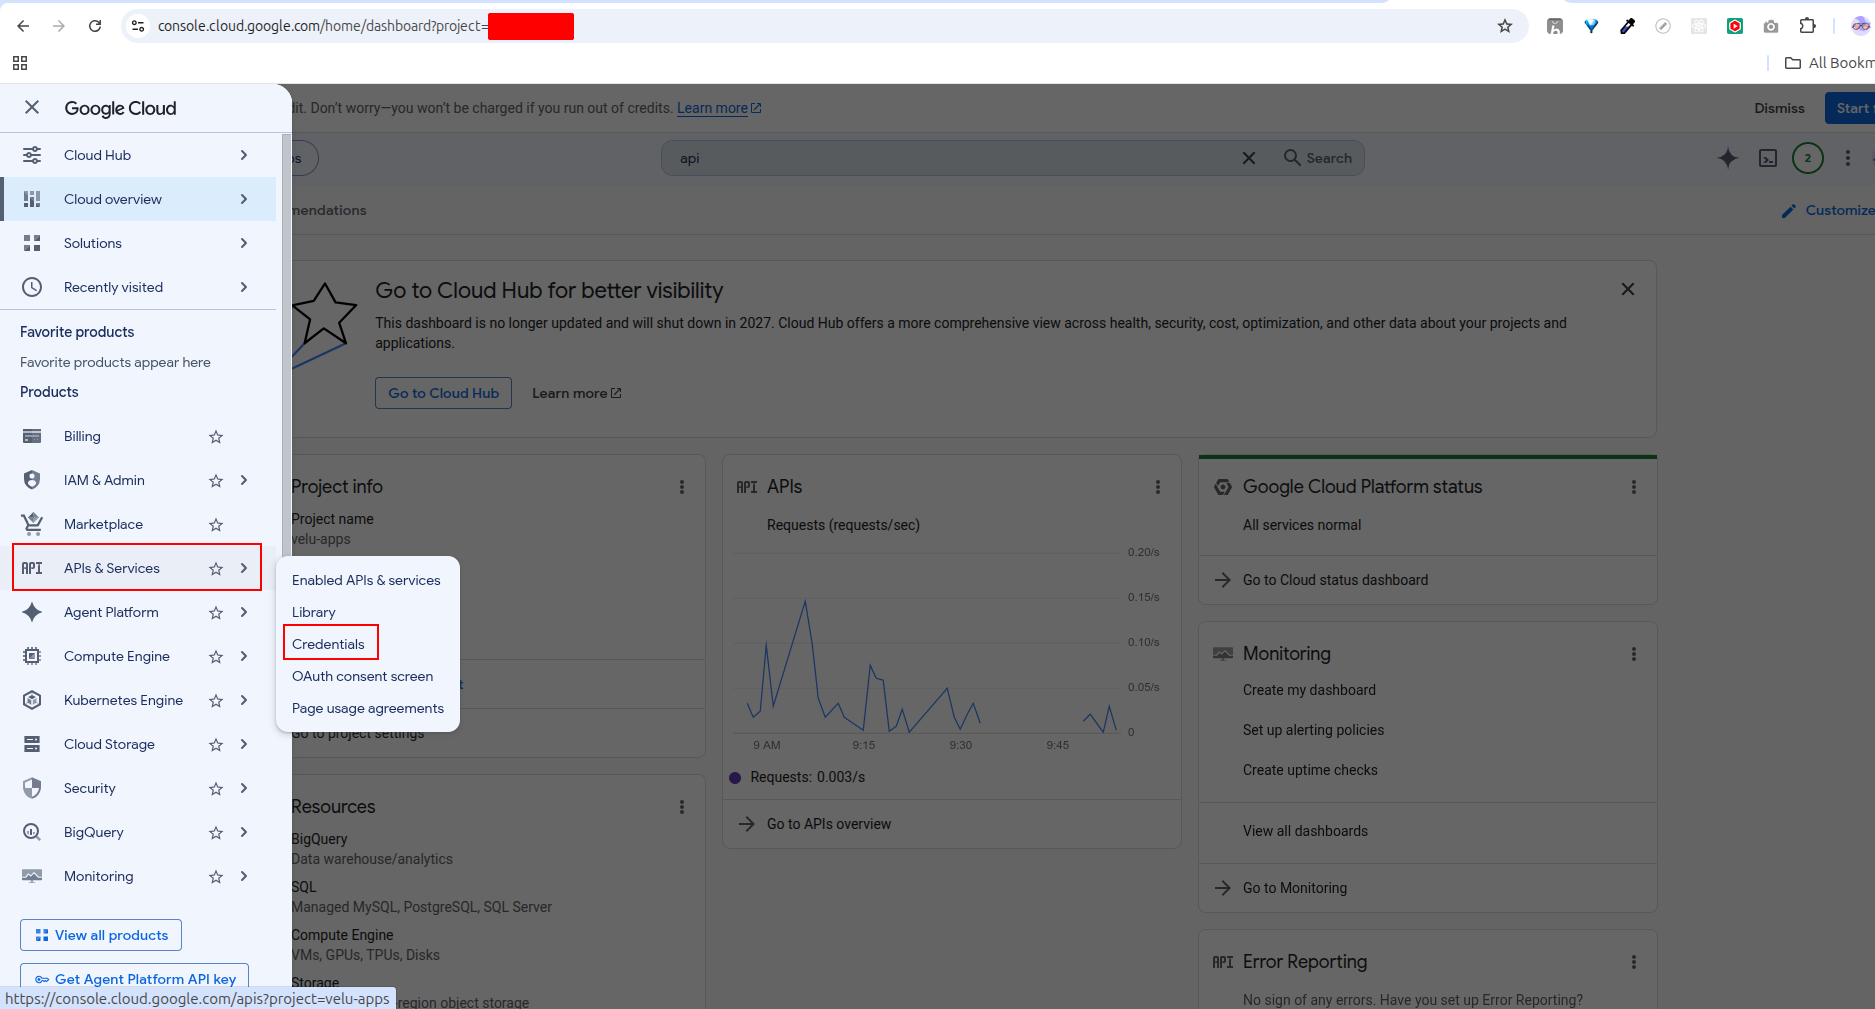This screenshot has width=1875, height=1009.
Task: Activate Cloud Shell terminal icon
Action: pos(1768,158)
